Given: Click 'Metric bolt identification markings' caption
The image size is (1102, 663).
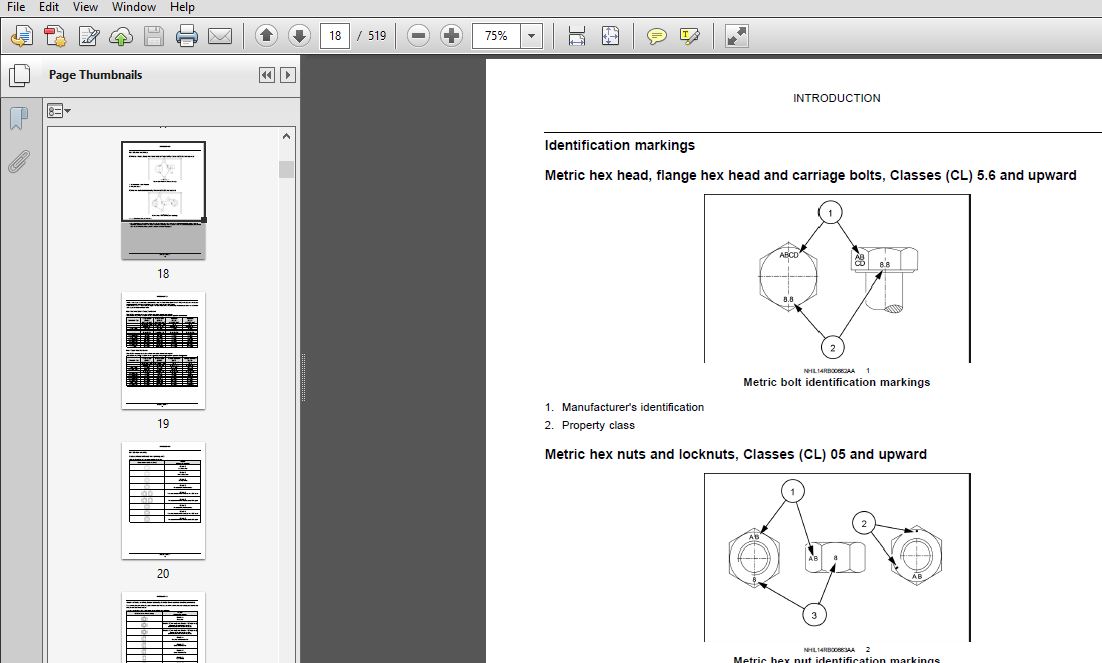Looking at the screenshot, I should pyautogui.click(x=836, y=382).
